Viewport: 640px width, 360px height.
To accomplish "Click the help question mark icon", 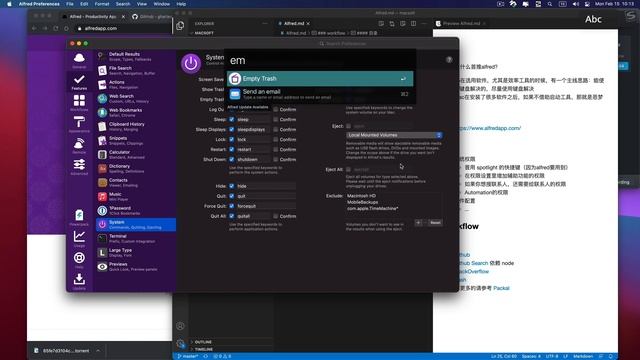I will tap(449, 60).
